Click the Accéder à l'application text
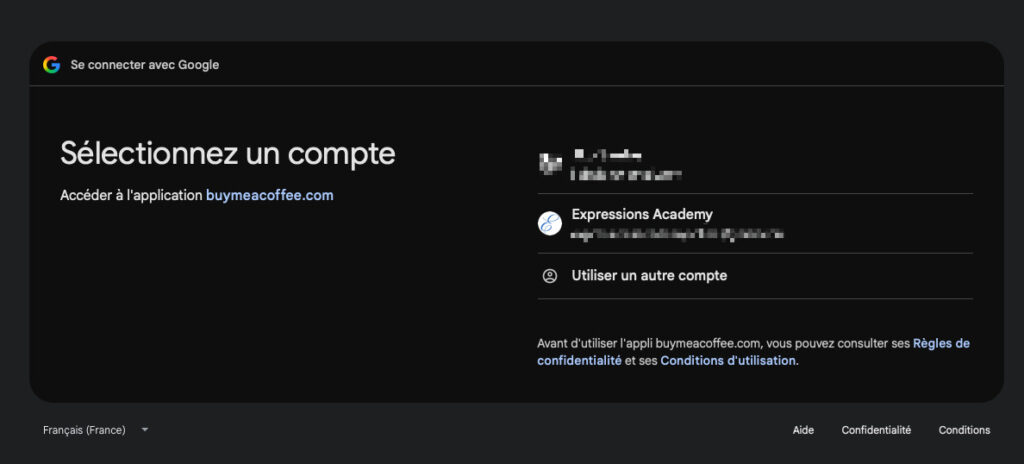1024x464 pixels. tap(131, 195)
